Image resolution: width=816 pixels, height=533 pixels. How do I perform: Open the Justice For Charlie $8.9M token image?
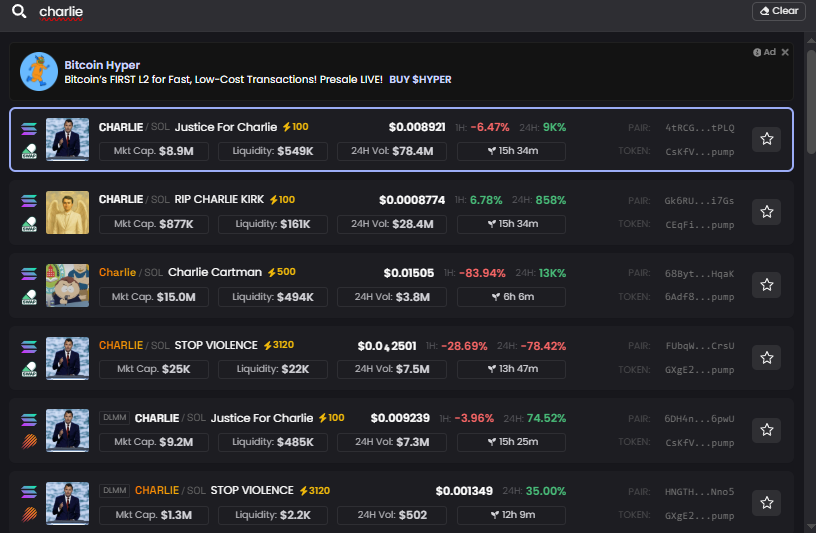pyautogui.click(x=67, y=139)
